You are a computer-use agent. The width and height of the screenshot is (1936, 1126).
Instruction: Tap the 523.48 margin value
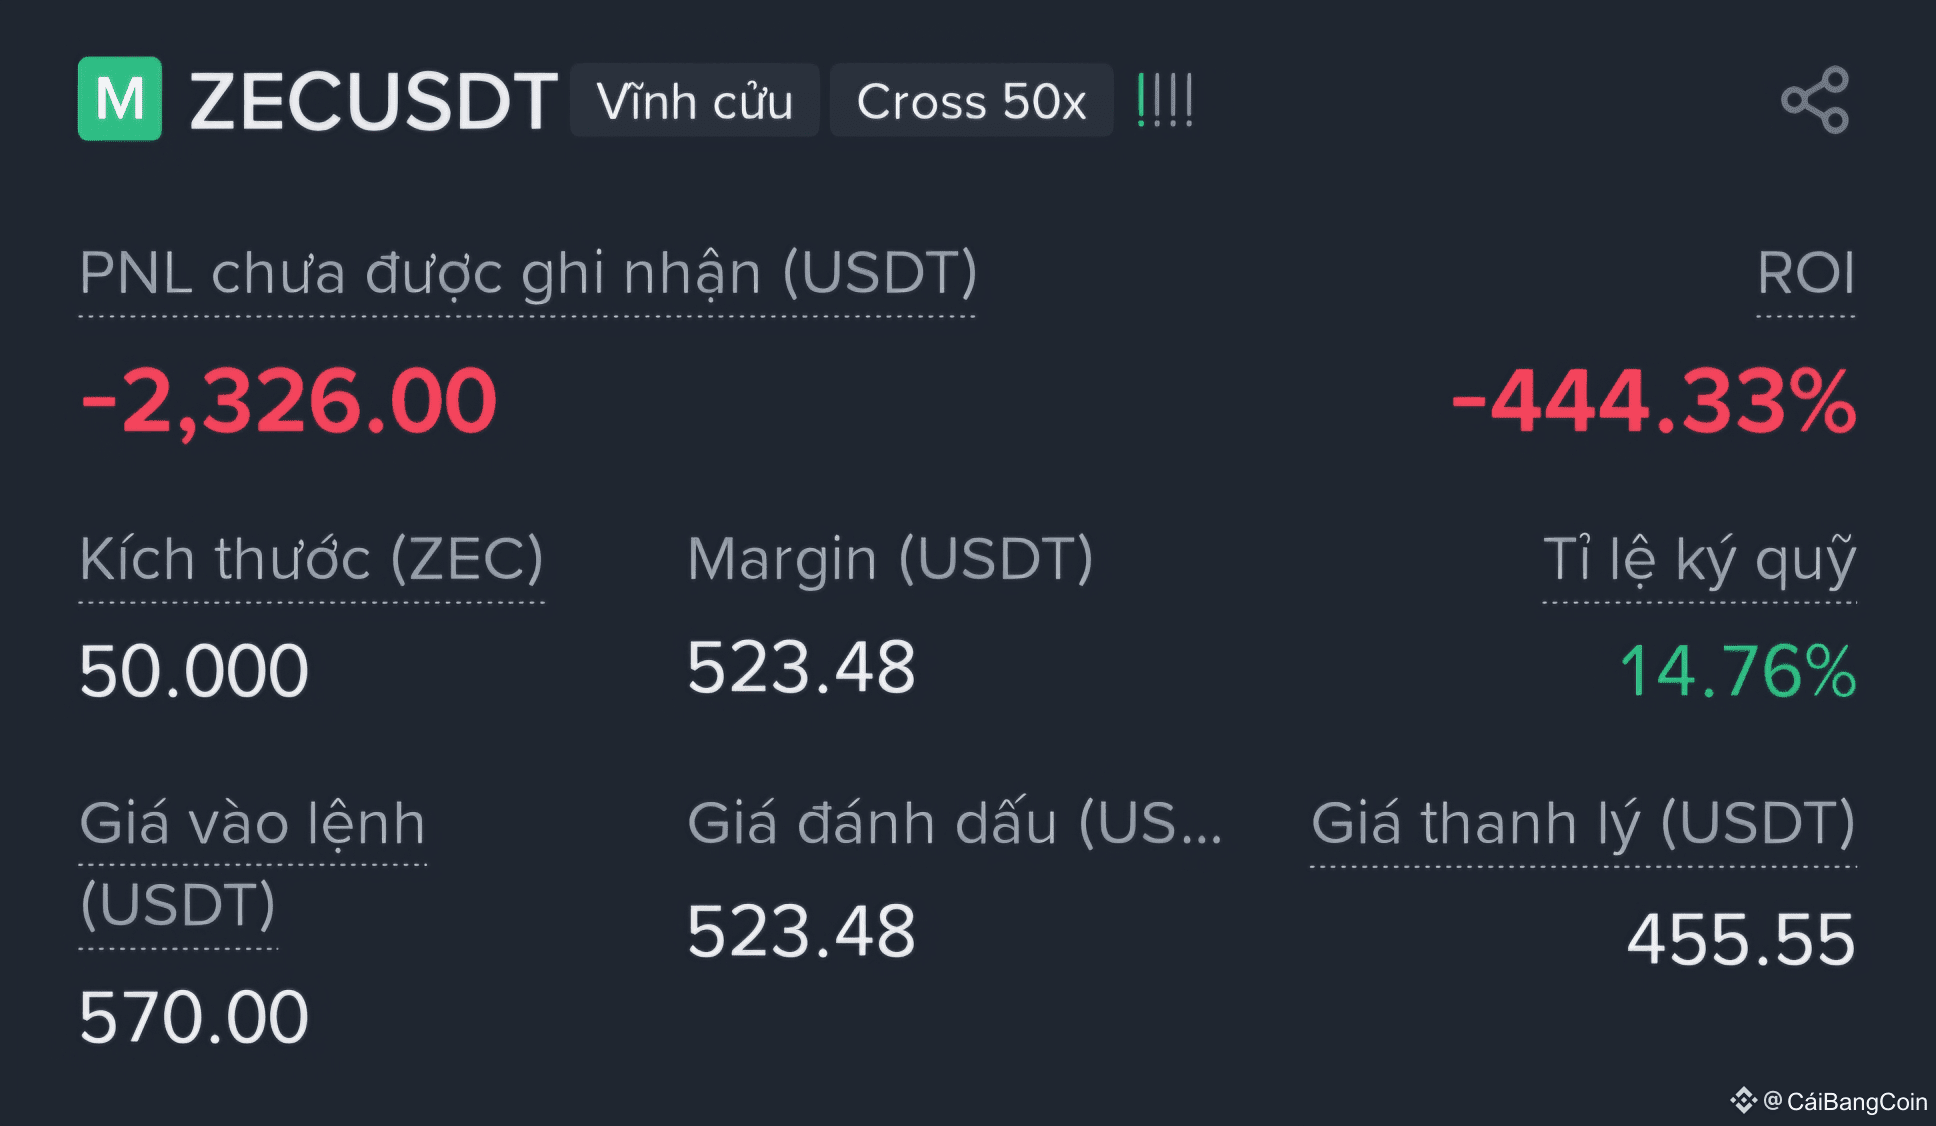801,667
